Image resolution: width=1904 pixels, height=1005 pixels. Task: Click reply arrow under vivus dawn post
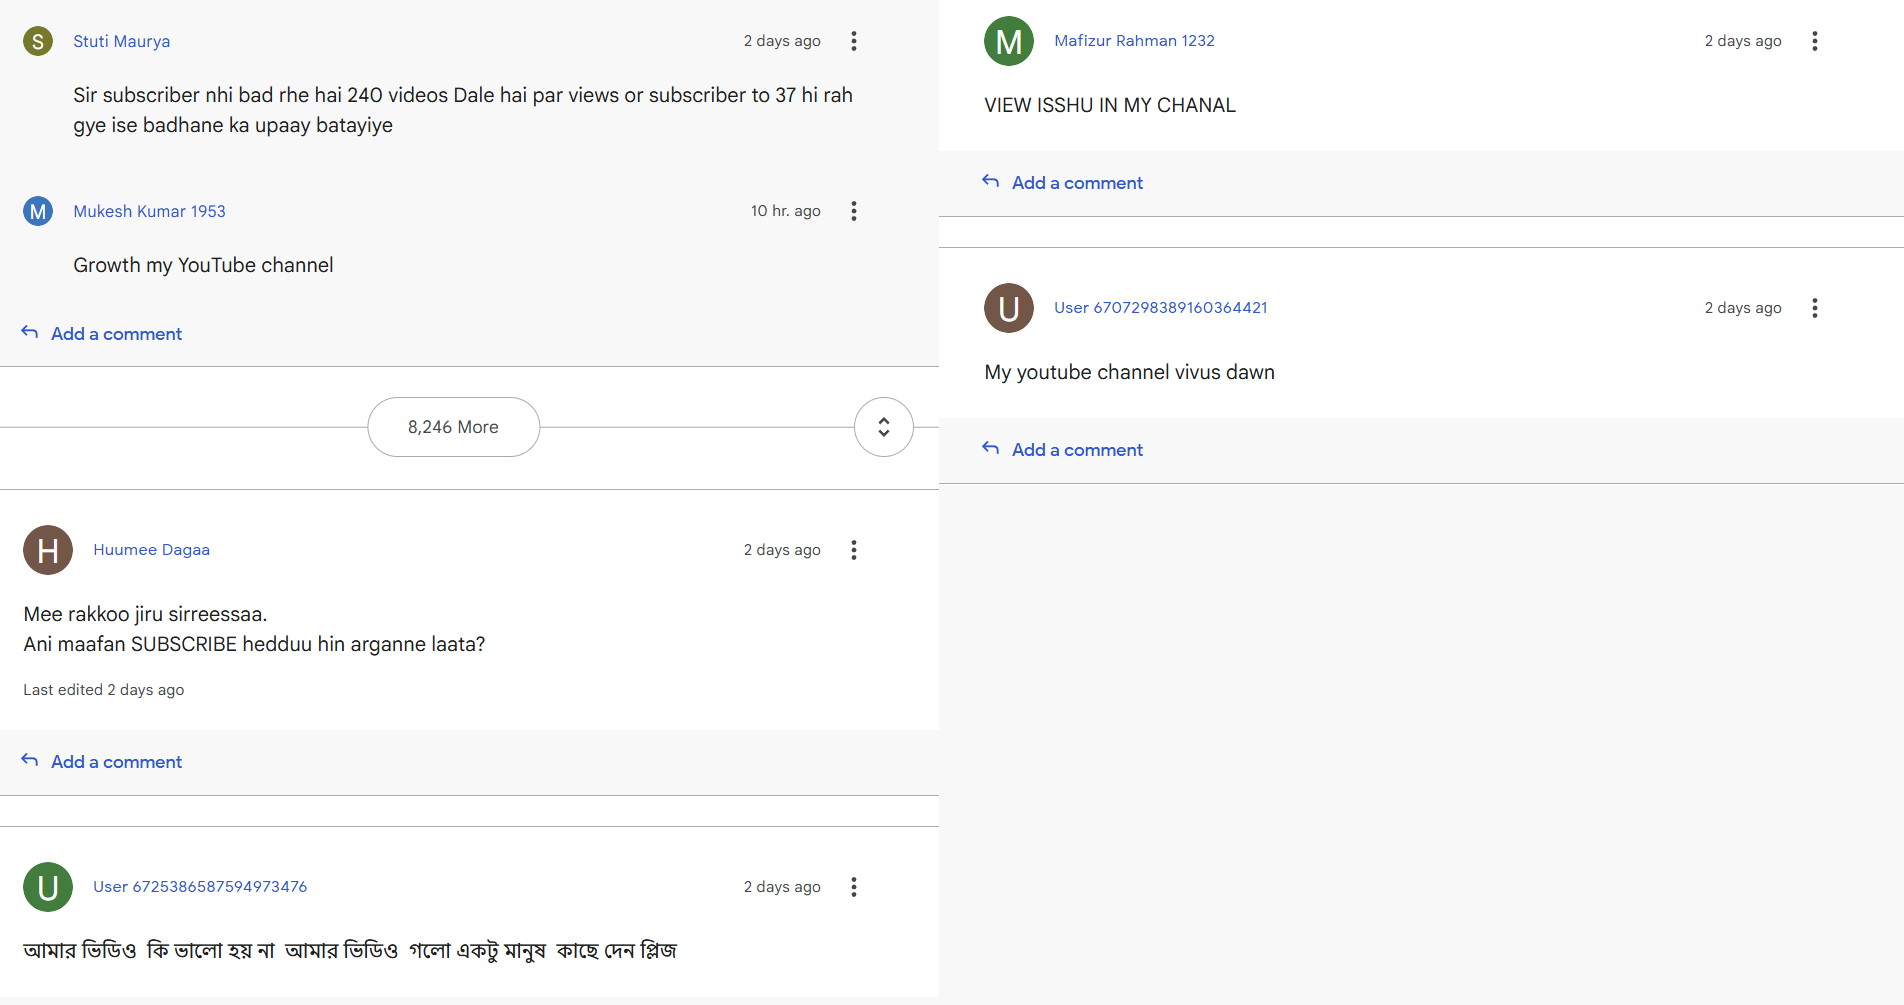click(991, 448)
